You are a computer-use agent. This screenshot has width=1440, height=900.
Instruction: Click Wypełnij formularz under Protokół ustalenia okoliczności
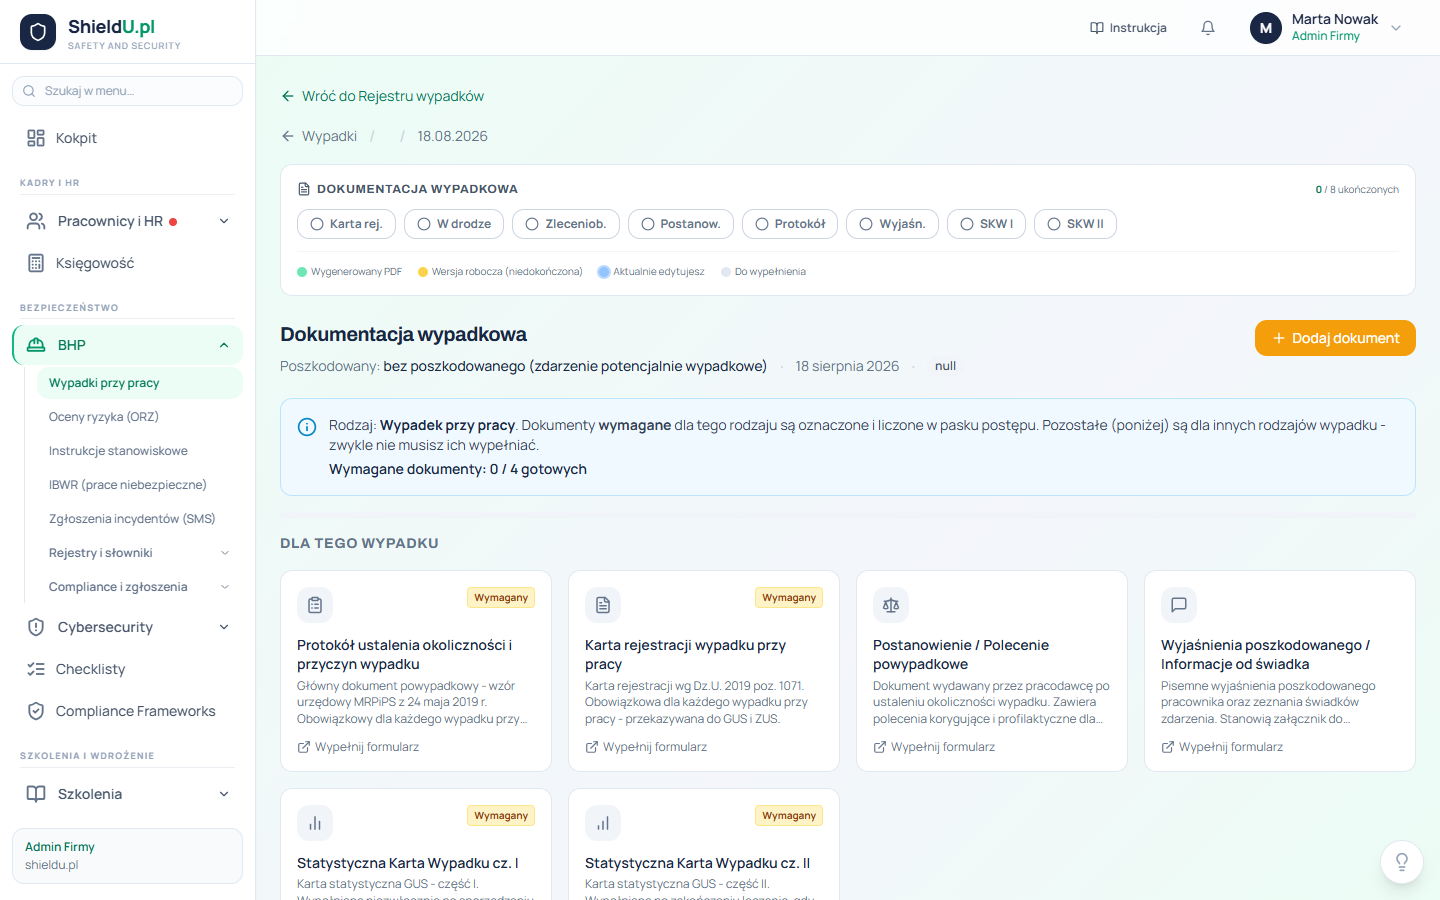[x=358, y=747]
